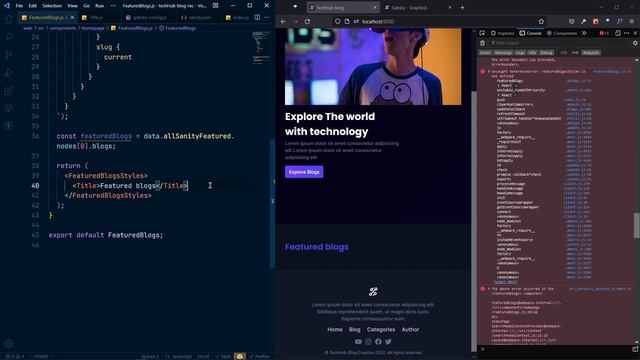Toggle the Debug console filter
This screenshot has width=640, height=360.
coord(547,53)
